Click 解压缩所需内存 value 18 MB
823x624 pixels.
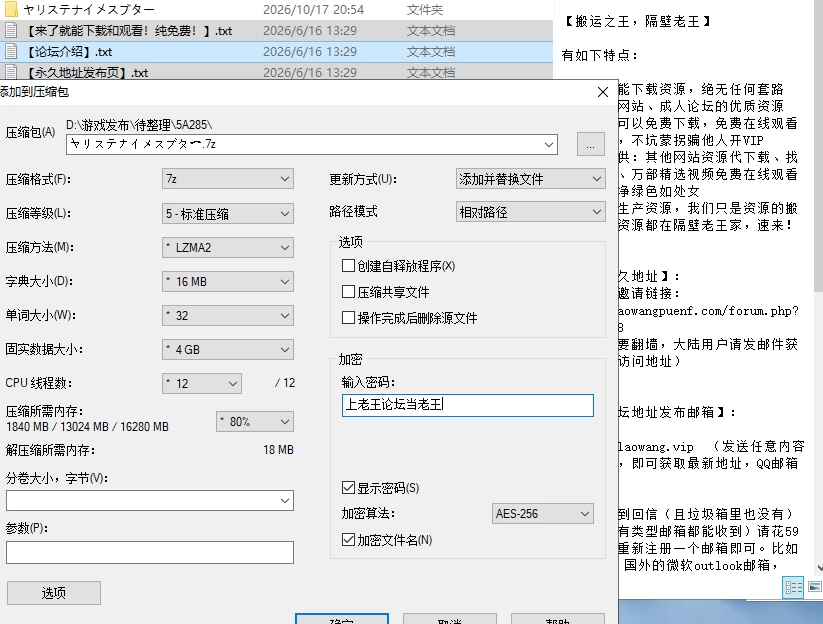[278, 450]
